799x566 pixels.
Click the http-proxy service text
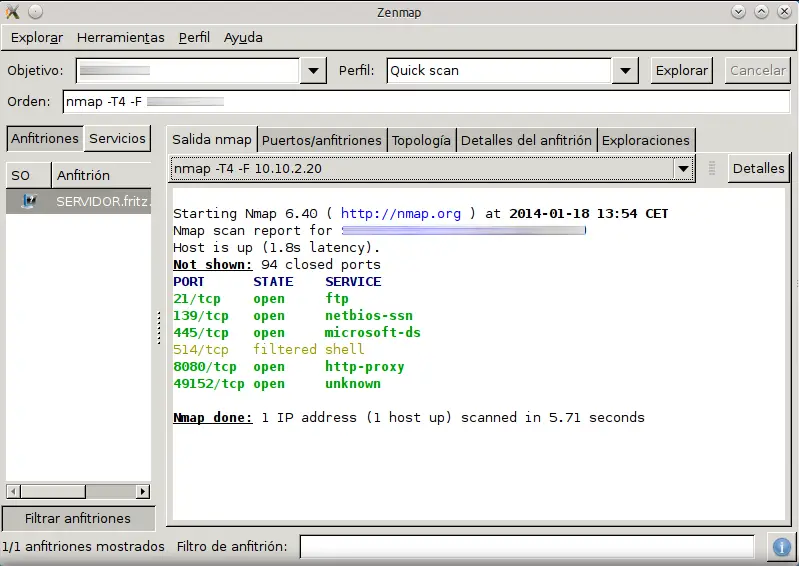click(x=365, y=367)
